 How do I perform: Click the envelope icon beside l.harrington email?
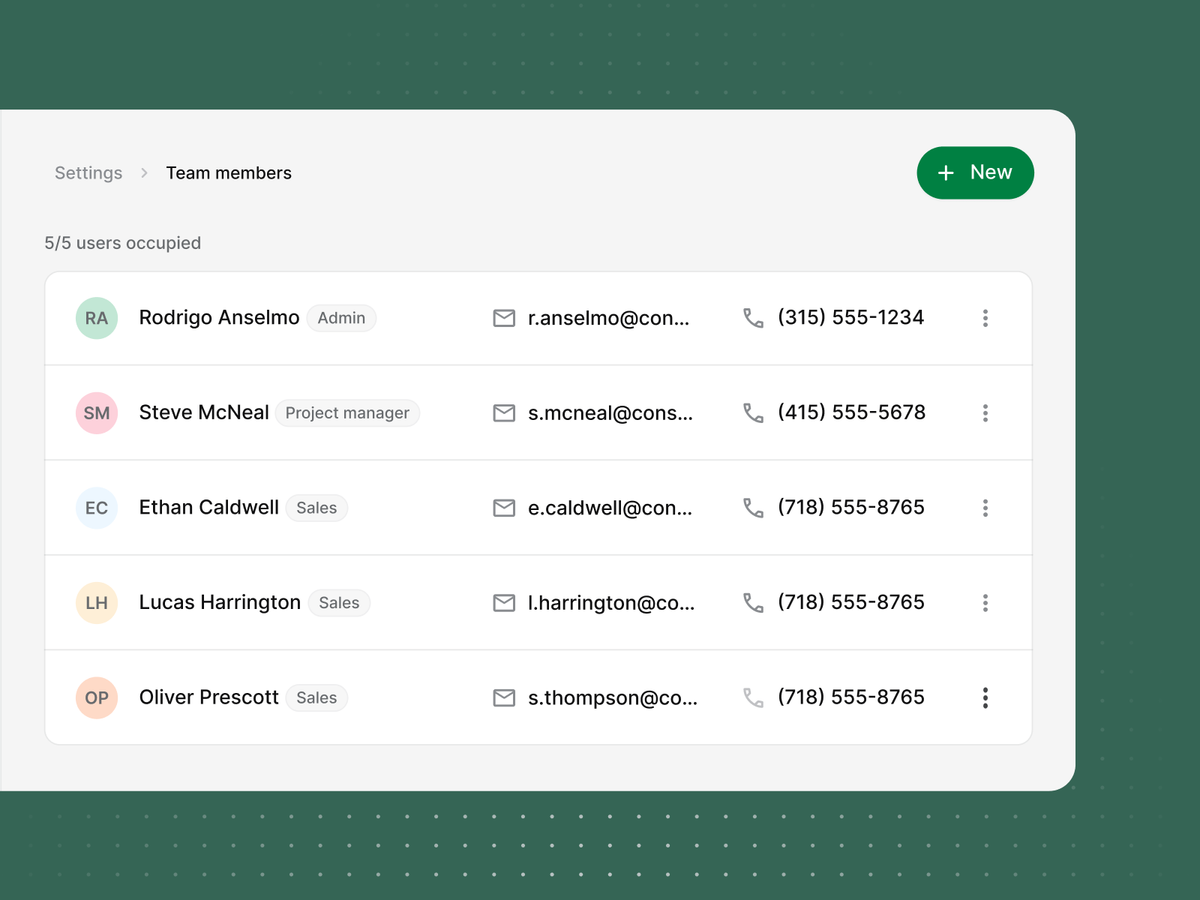(504, 603)
